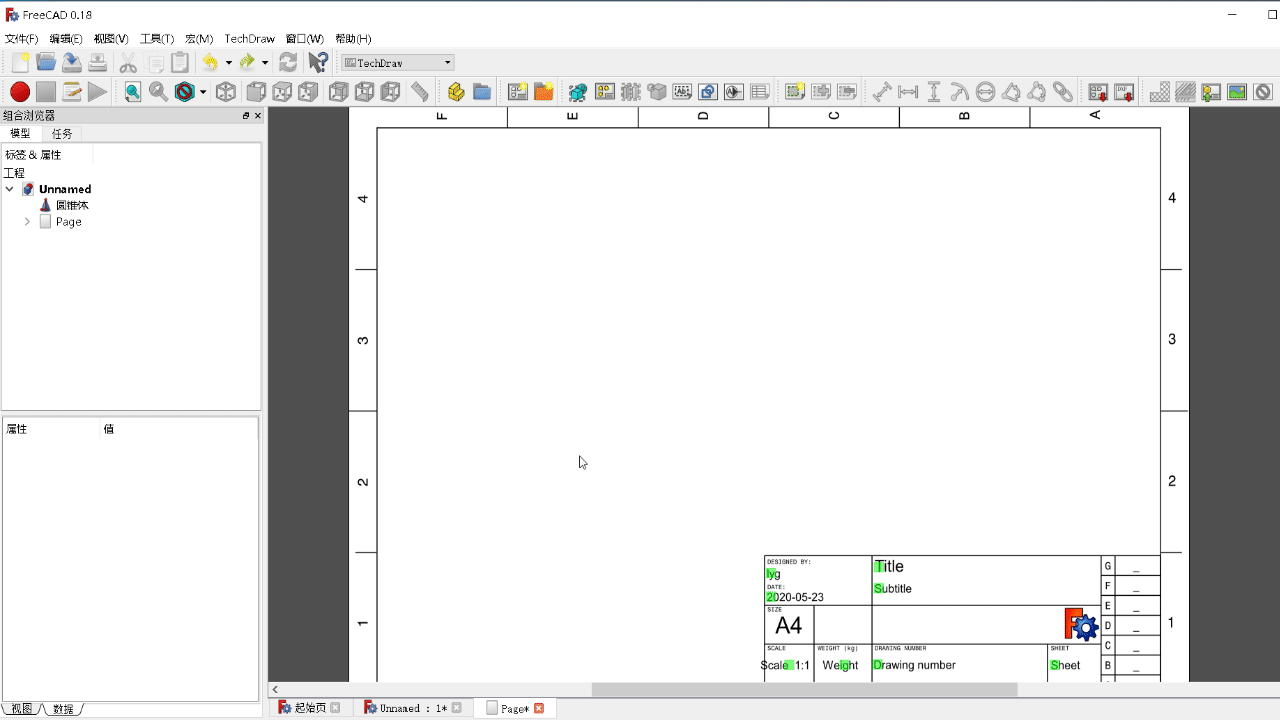Click the Insert spreadsheet view icon
This screenshot has height=720, width=1280.
tap(760, 92)
